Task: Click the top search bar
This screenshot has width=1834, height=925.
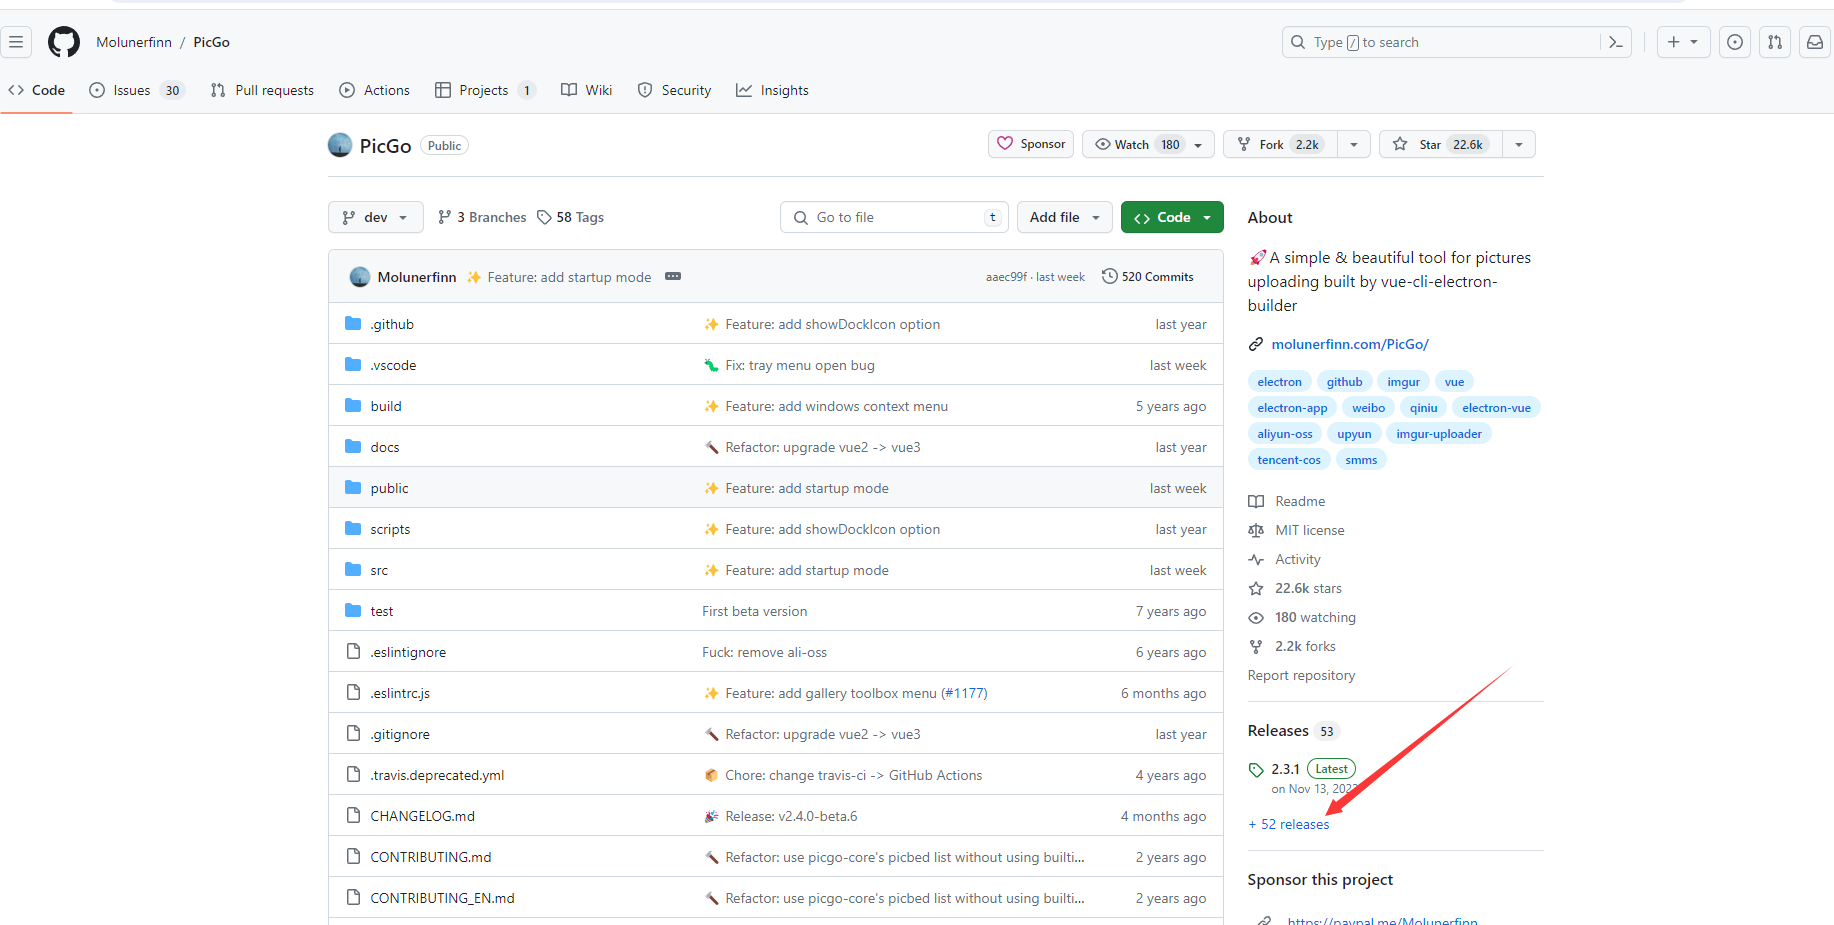Action: (1457, 42)
